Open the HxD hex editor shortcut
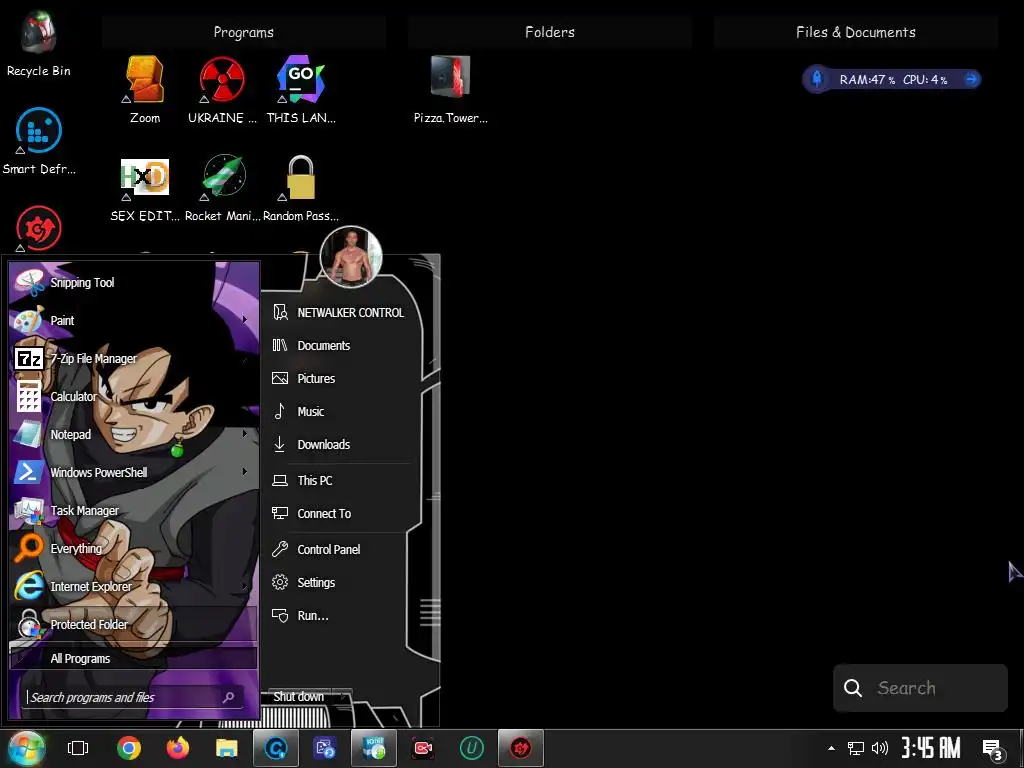 [x=145, y=188]
